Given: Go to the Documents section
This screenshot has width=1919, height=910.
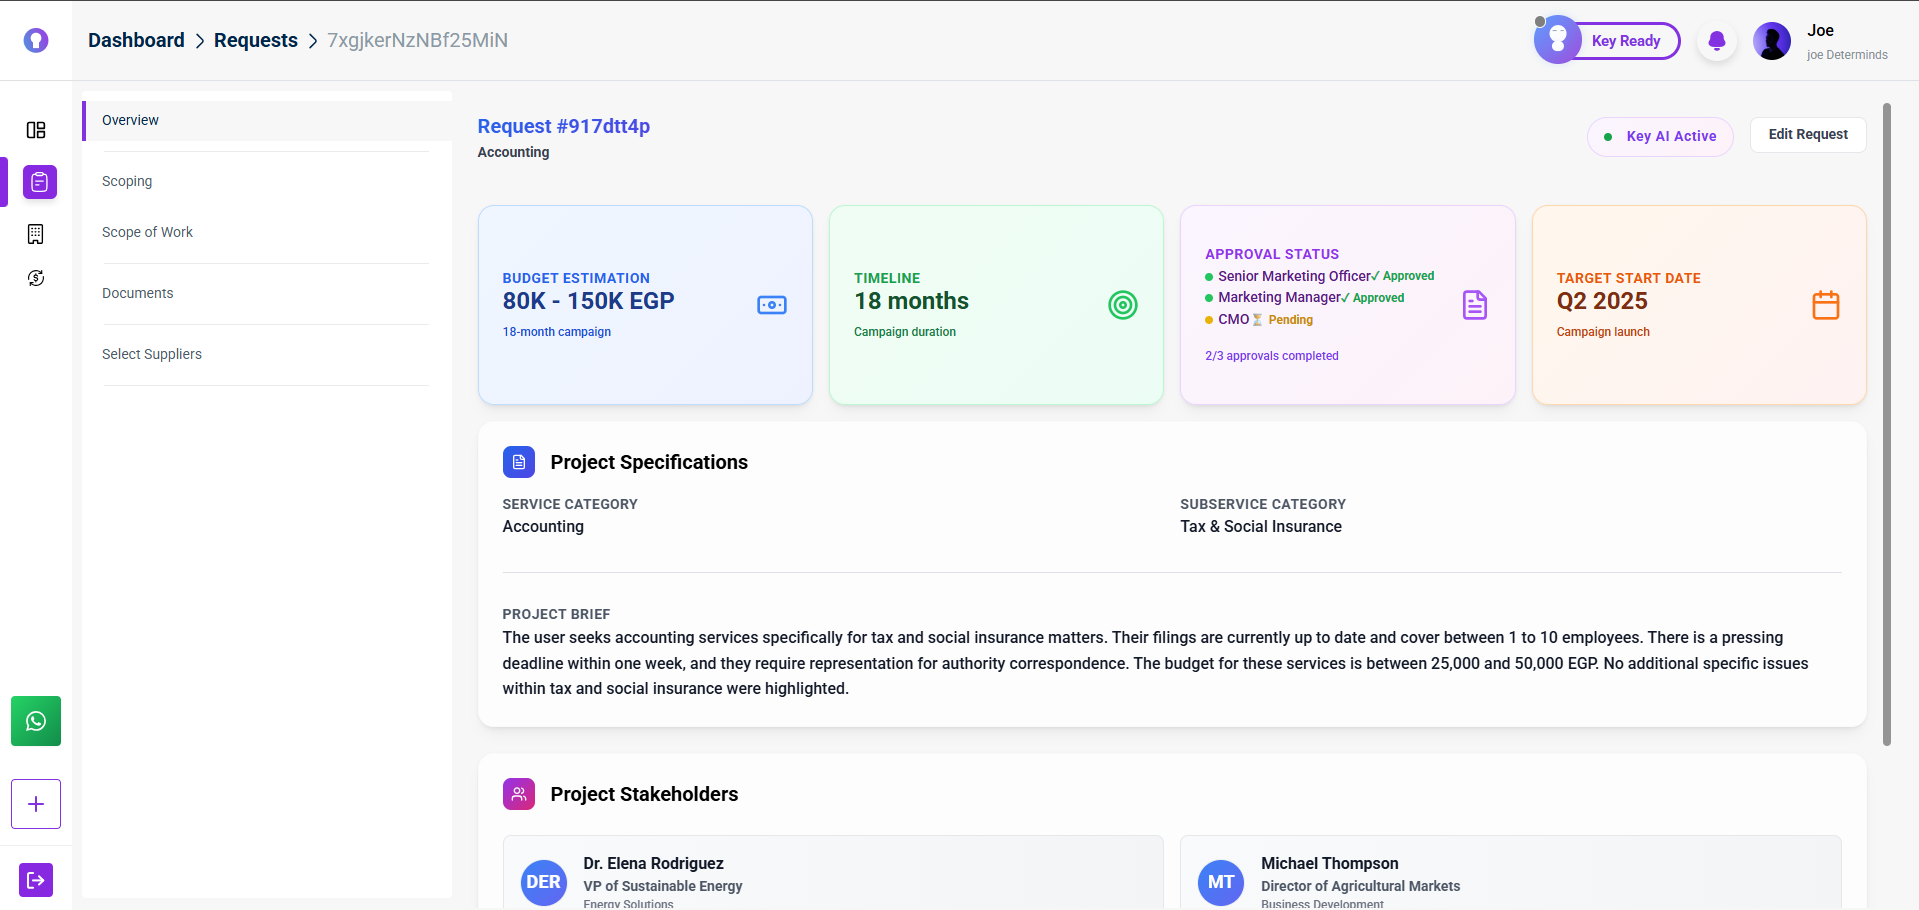Looking at the screenshot, I should [138, 293].
